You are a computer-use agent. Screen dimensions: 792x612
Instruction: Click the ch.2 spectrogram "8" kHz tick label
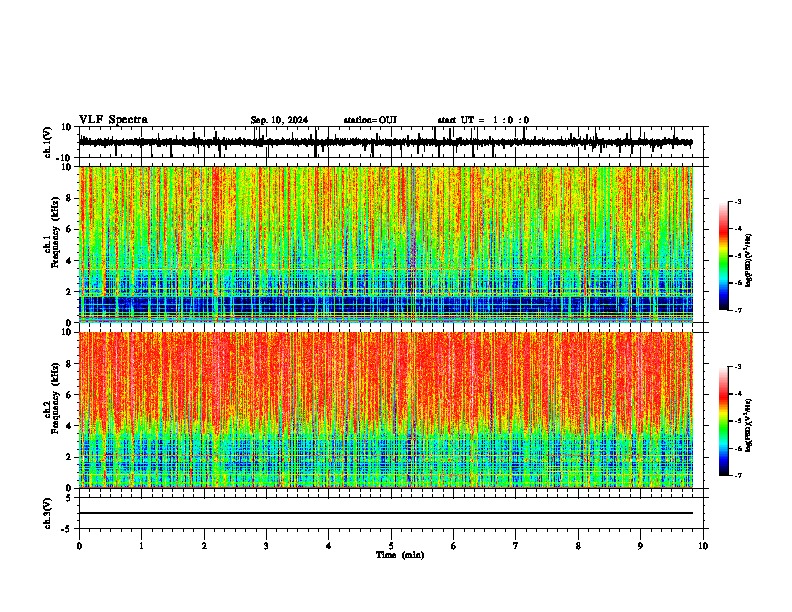70,364
